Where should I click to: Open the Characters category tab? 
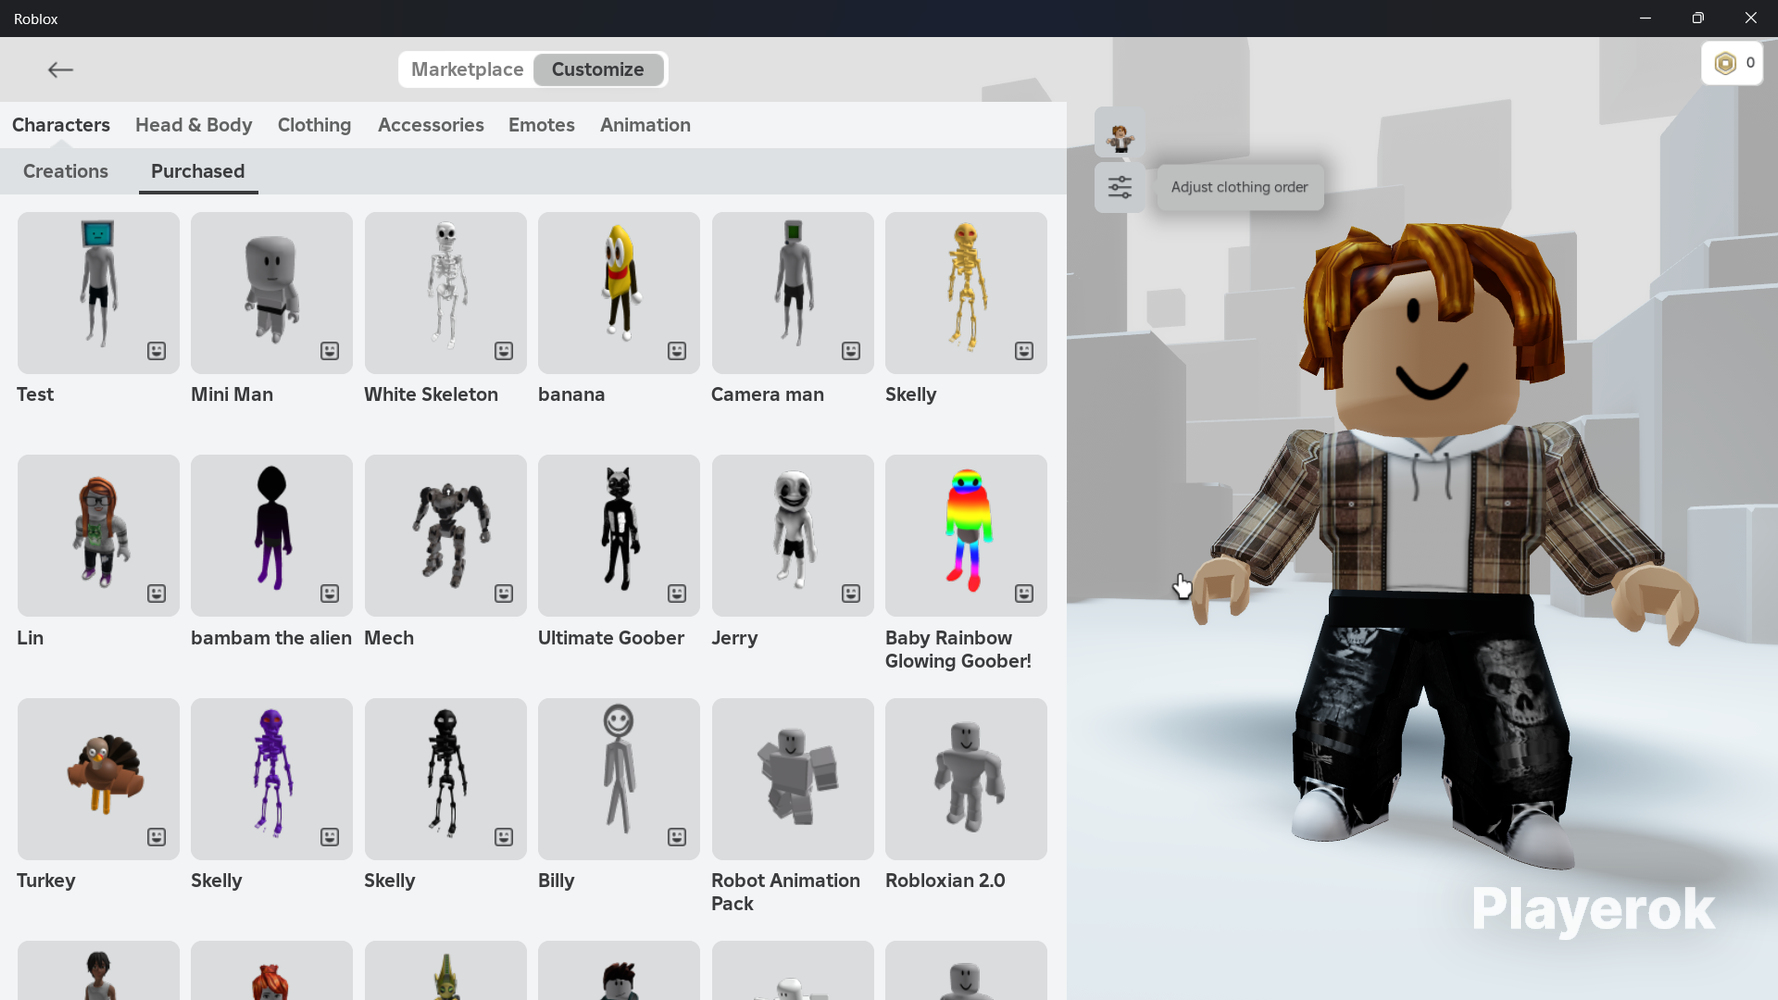pos(61,125)
